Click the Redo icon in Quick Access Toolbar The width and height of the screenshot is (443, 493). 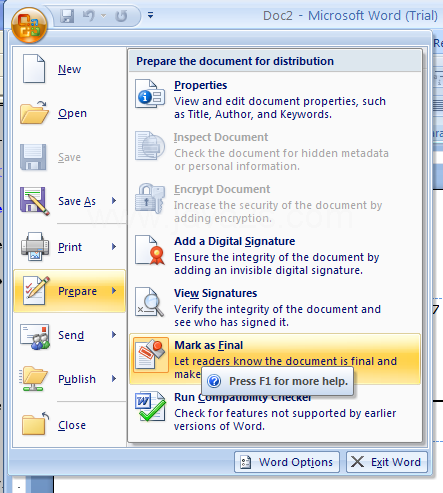pyautogui.click(x=121, y=16)
